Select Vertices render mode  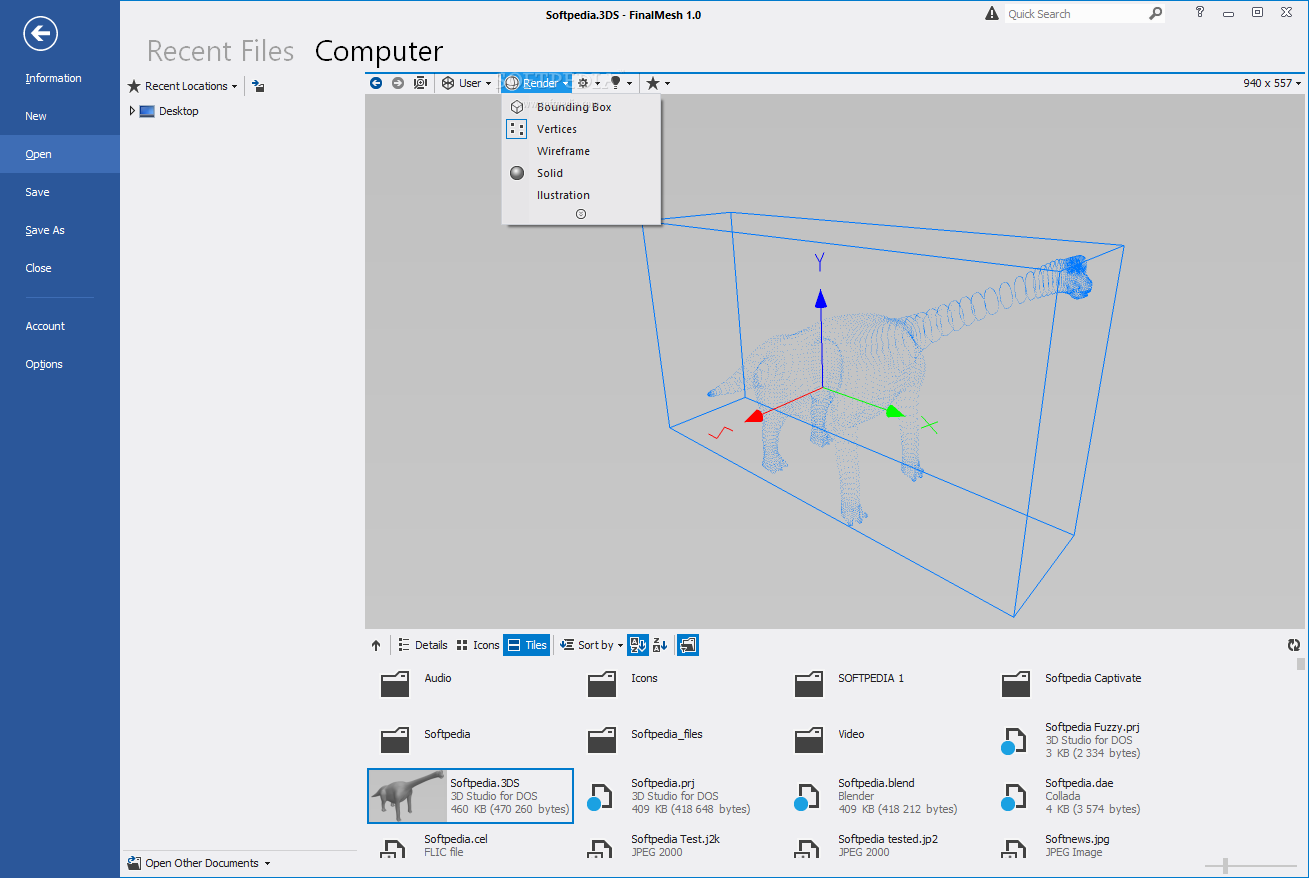tap(581, 129)
